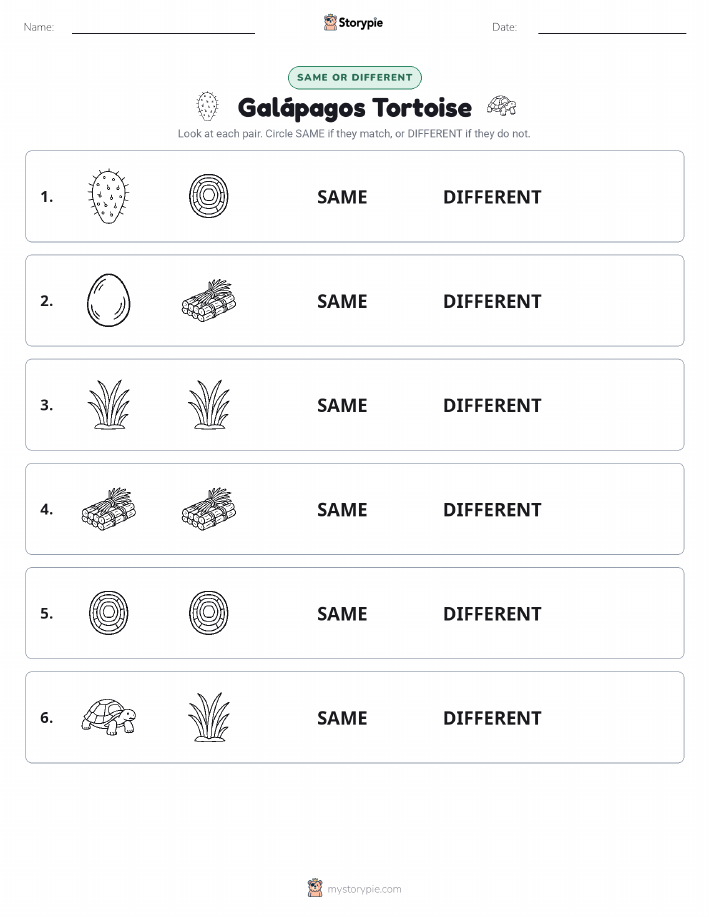Click the left shell icon in row 5
This screenshot has width=709, height=917.
coord(109,613)
